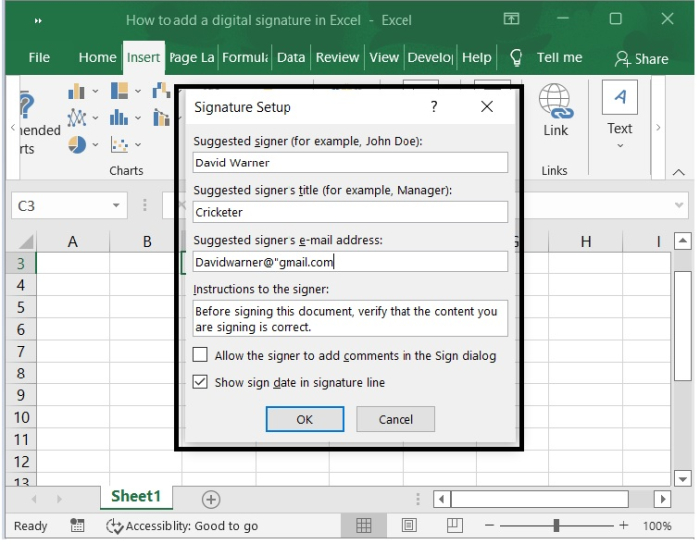Image resolution: width=700 pixels, height=544 pixels.
Task: Insert a statistic histogram chart
Action: (119, 118)
